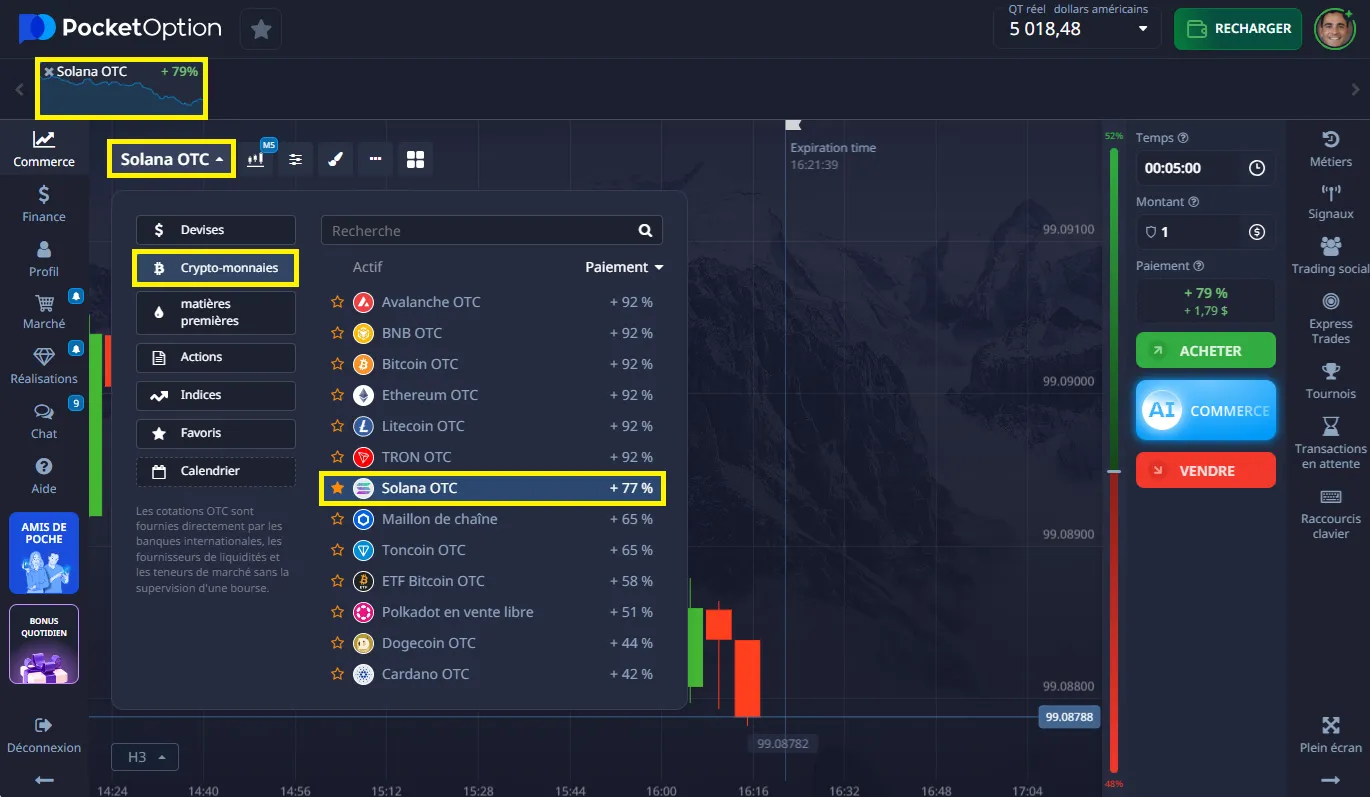Toggle favorite star for Bitcoin OTC
Screen dimensions: 1370x797
[x=338, y=364]
